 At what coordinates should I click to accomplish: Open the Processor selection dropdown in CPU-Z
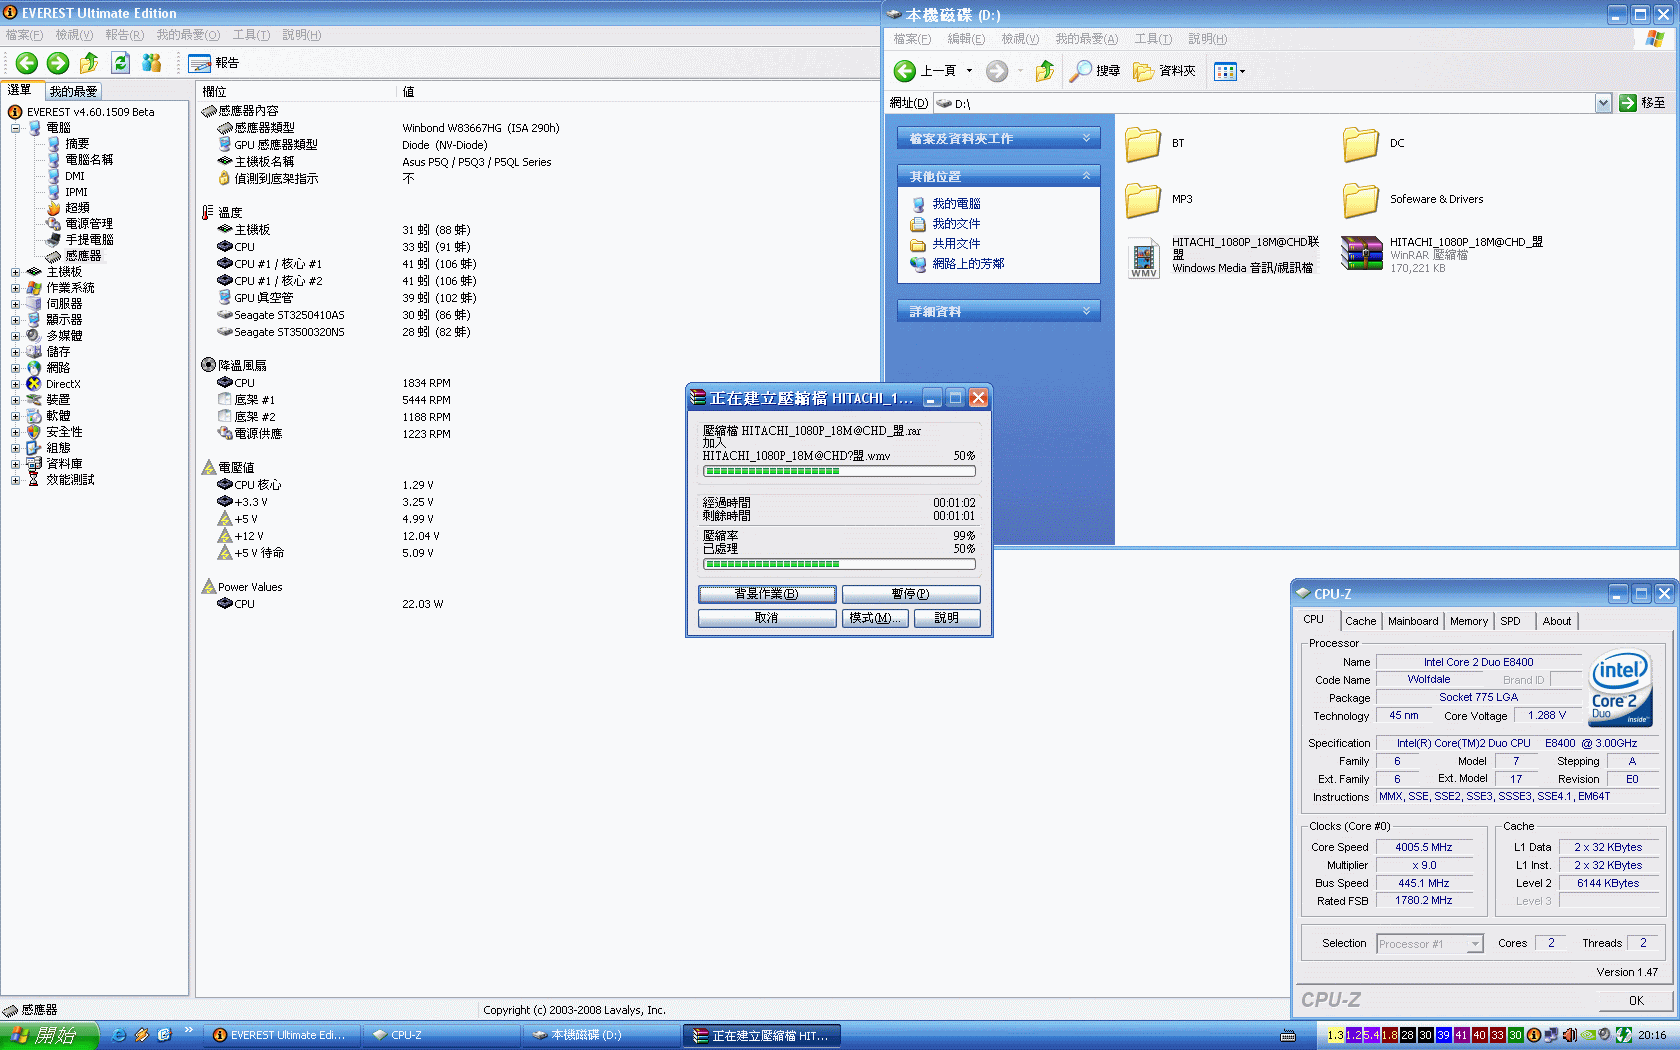pos(1474,944)
